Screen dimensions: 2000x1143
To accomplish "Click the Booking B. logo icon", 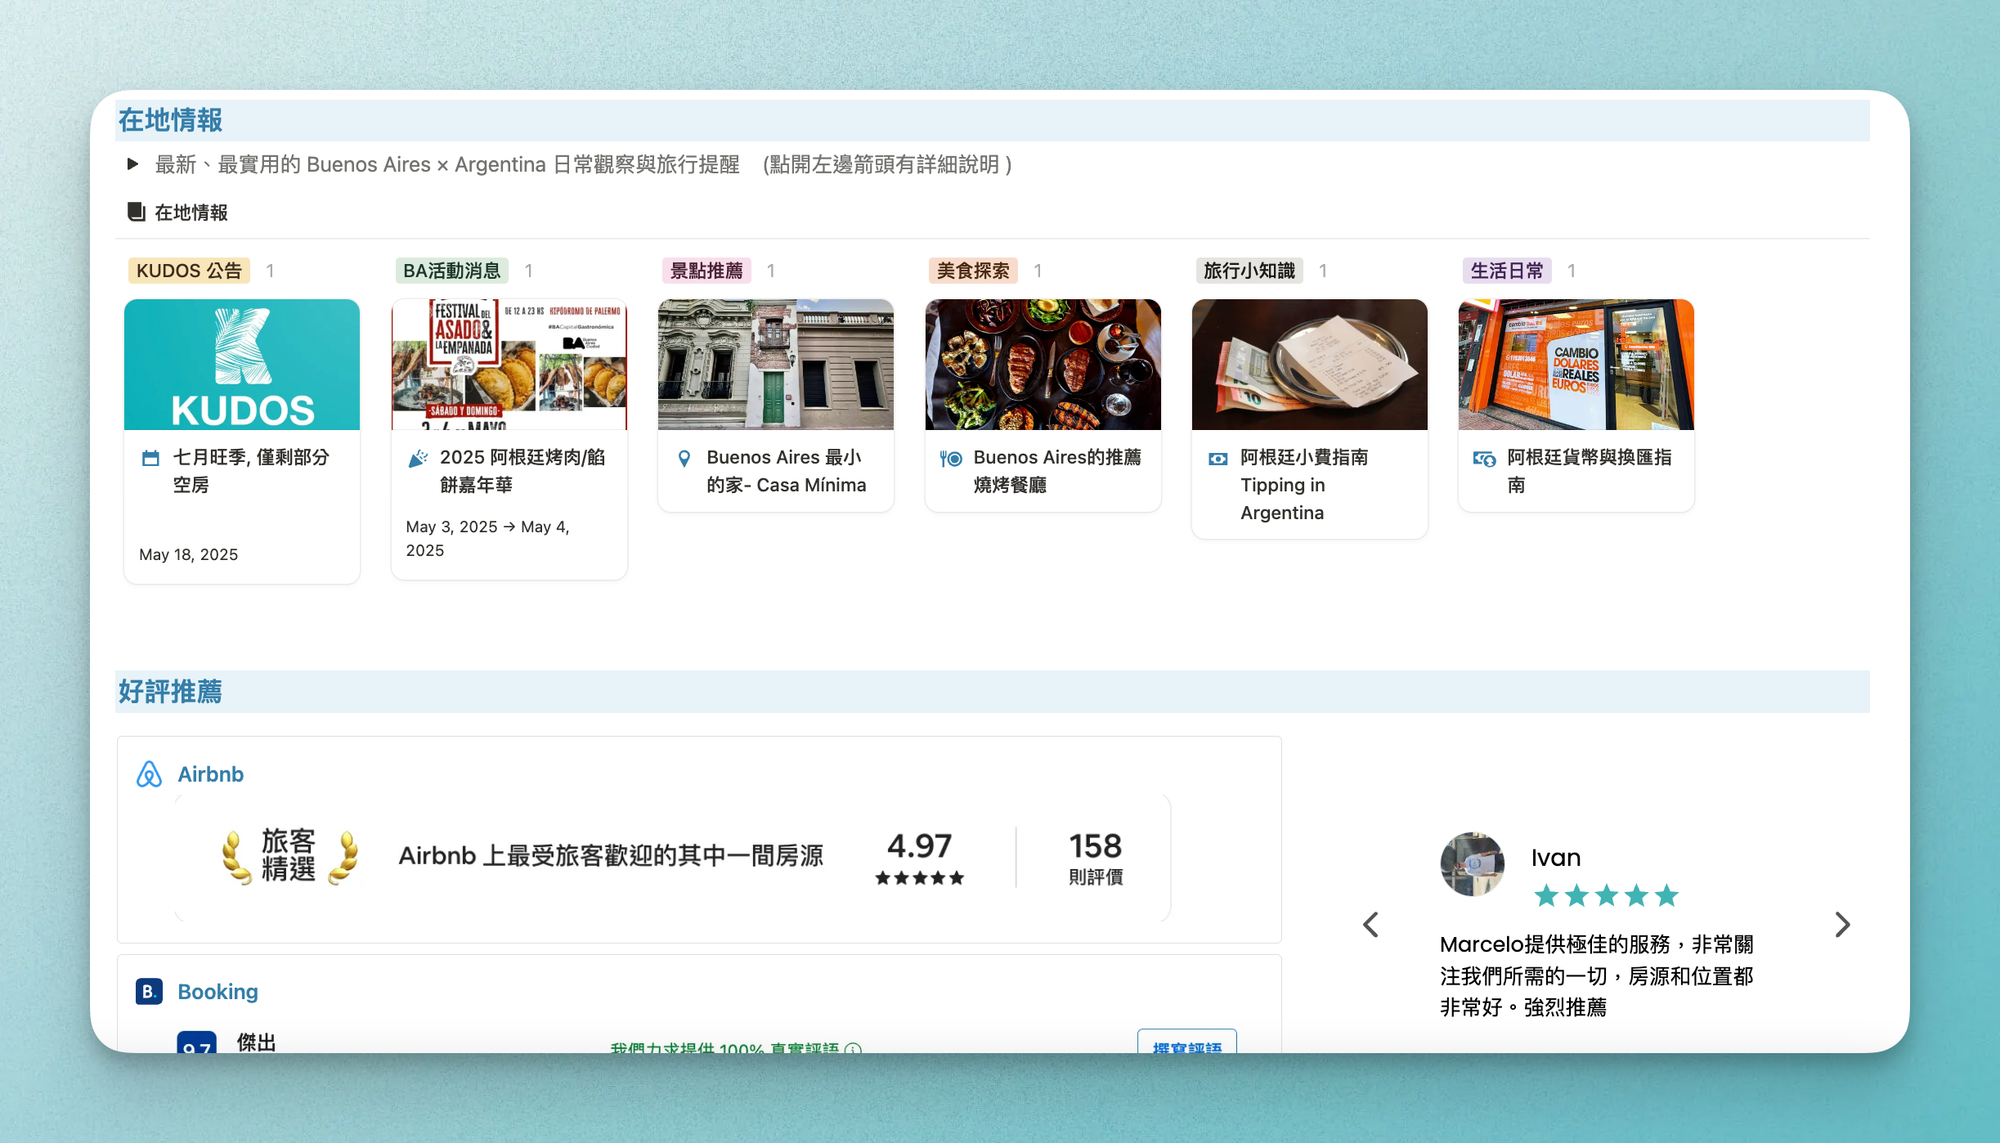I will pyautogui.click(x=149, y=991).
